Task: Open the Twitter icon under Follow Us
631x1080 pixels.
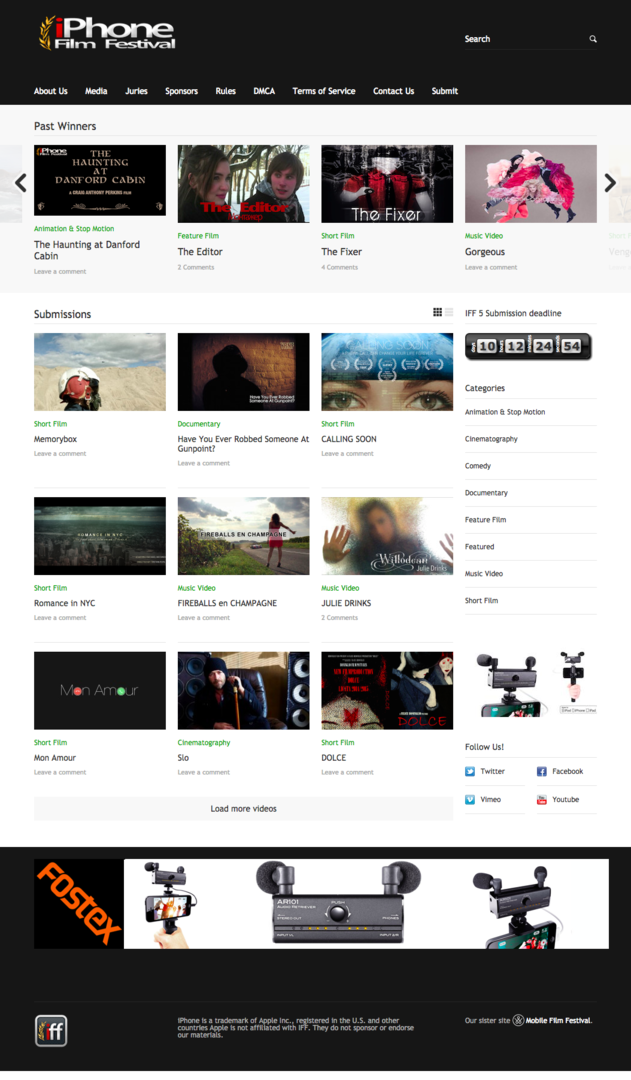Action: (x=470, y=772)
